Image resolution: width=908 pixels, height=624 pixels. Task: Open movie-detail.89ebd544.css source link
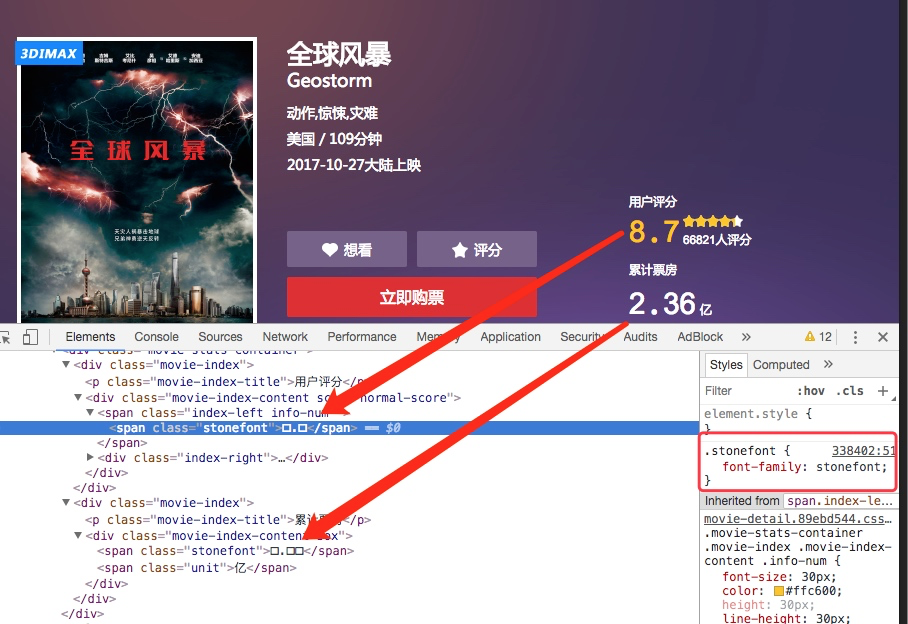tap(797, 519)
